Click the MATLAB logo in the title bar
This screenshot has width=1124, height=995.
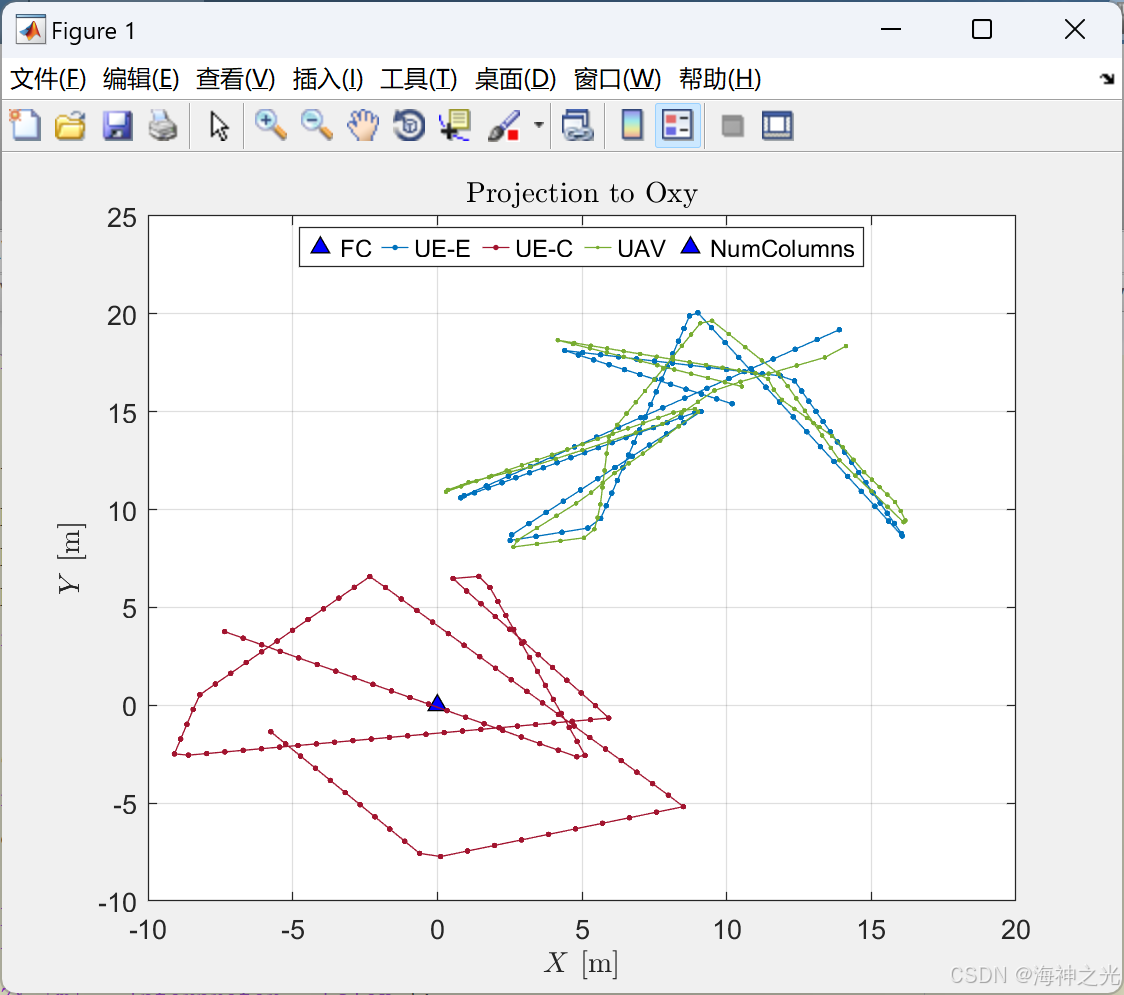(x=31, y=29)
